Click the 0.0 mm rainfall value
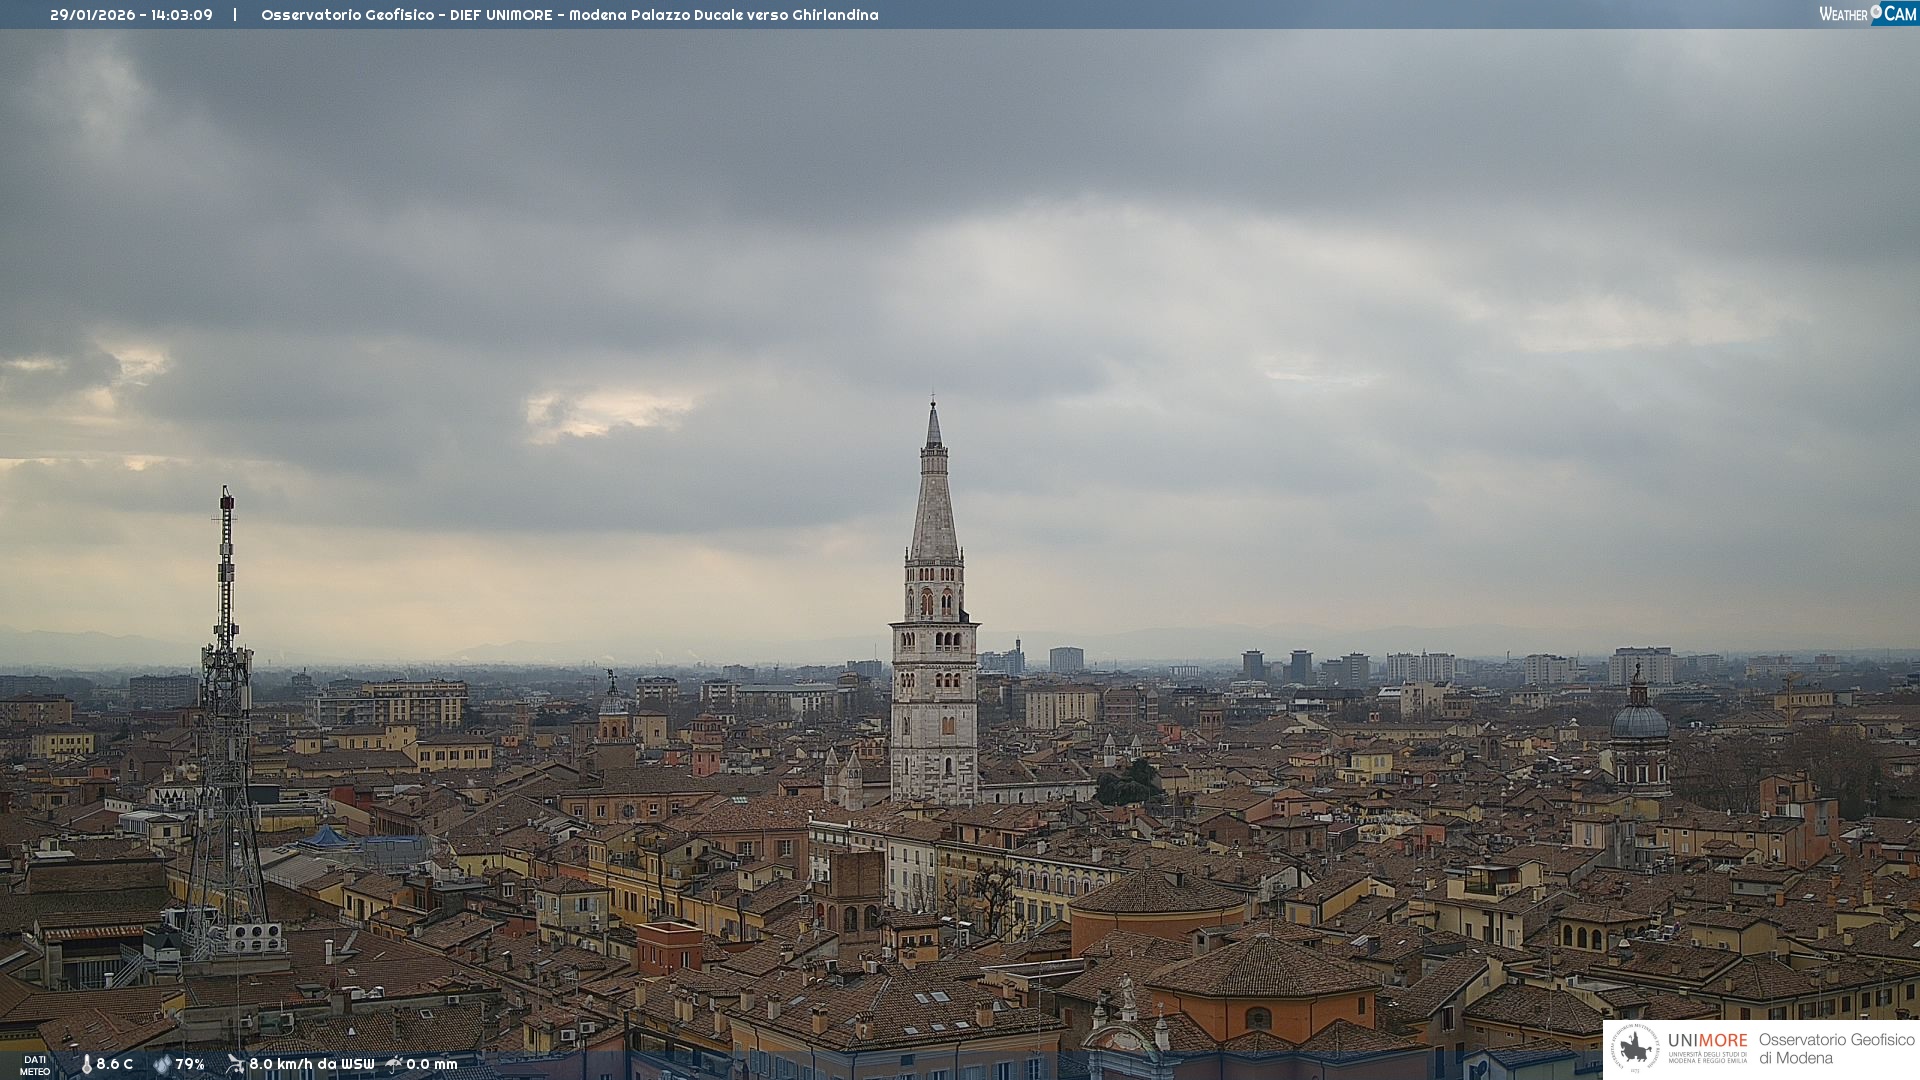The height and width of the screenshot is (1080, 1920). [x=432, y=1064]
